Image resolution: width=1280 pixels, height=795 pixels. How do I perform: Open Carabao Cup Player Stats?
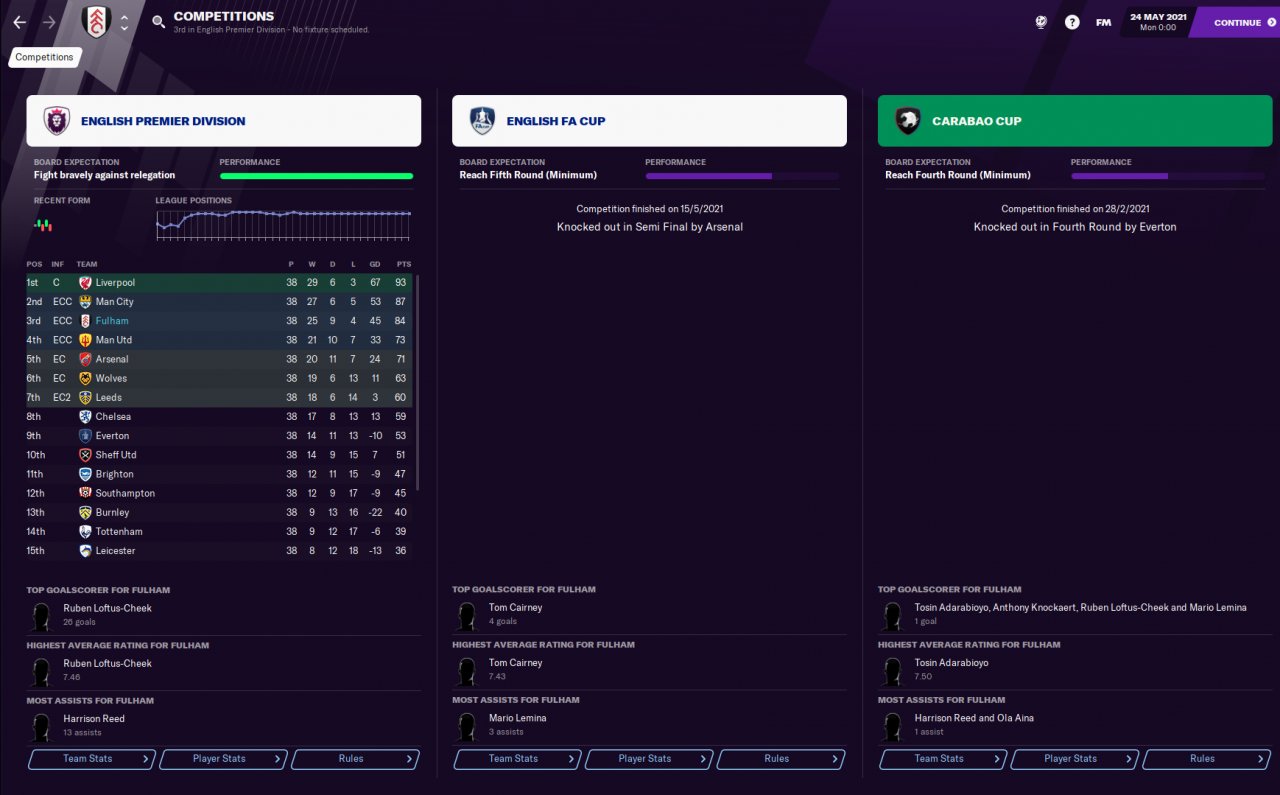tap(1075, 759)
